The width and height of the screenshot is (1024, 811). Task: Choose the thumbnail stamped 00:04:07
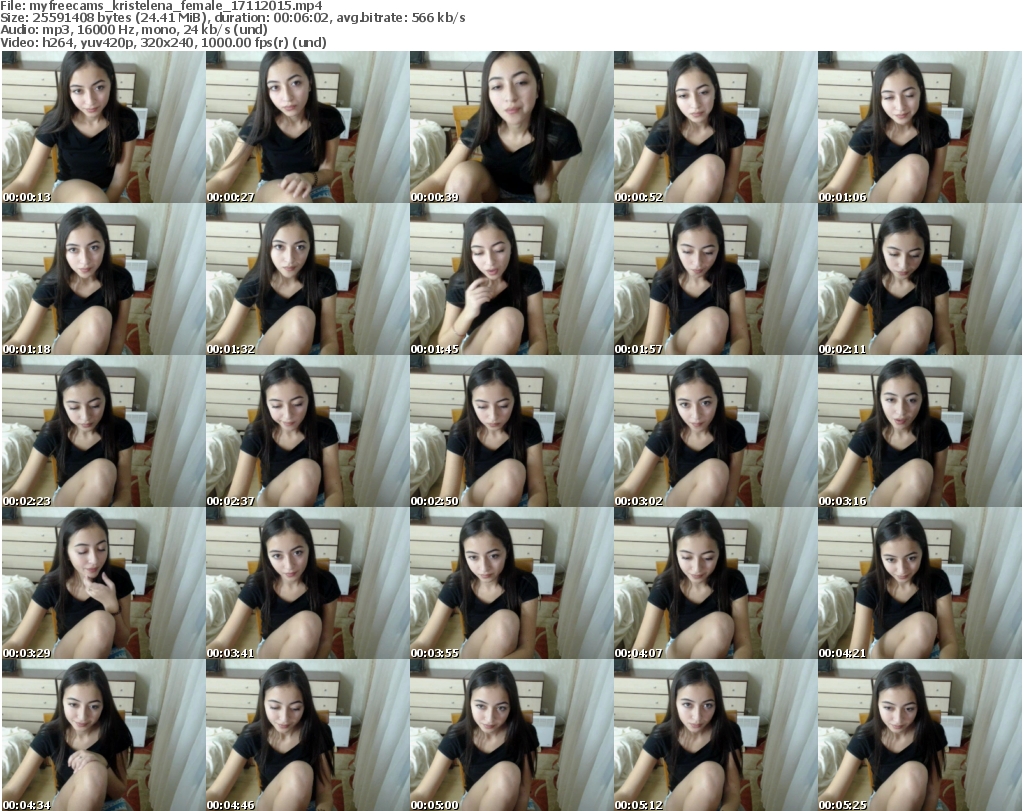716,583
